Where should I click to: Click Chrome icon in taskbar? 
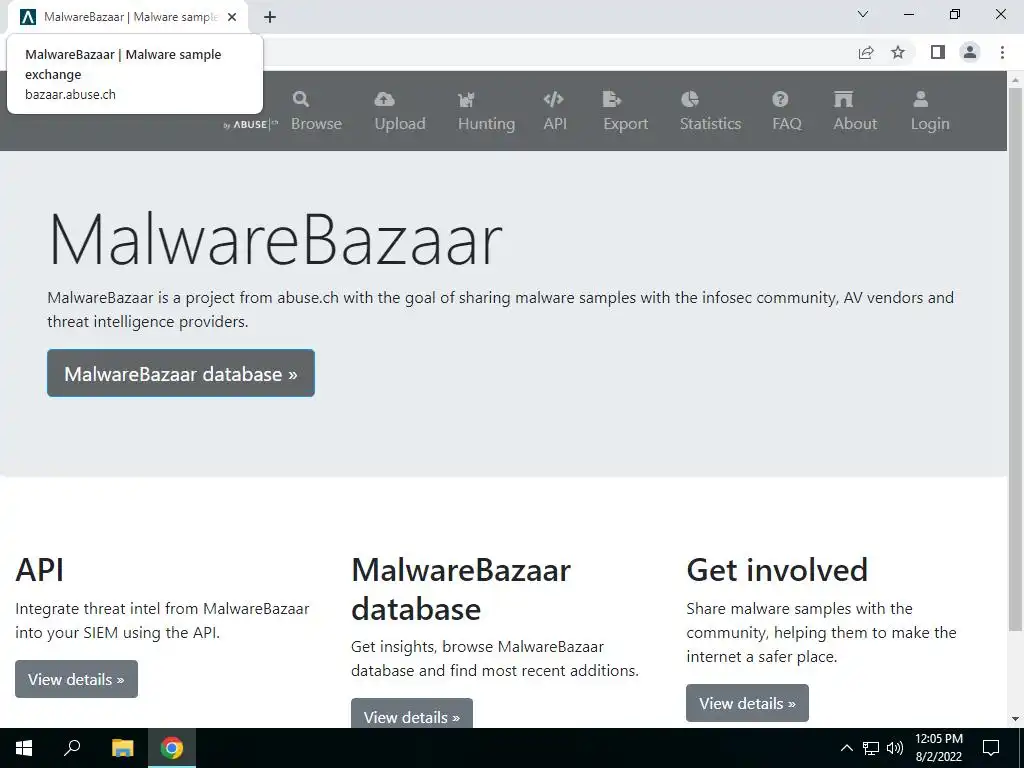click(x=172, y=748)
